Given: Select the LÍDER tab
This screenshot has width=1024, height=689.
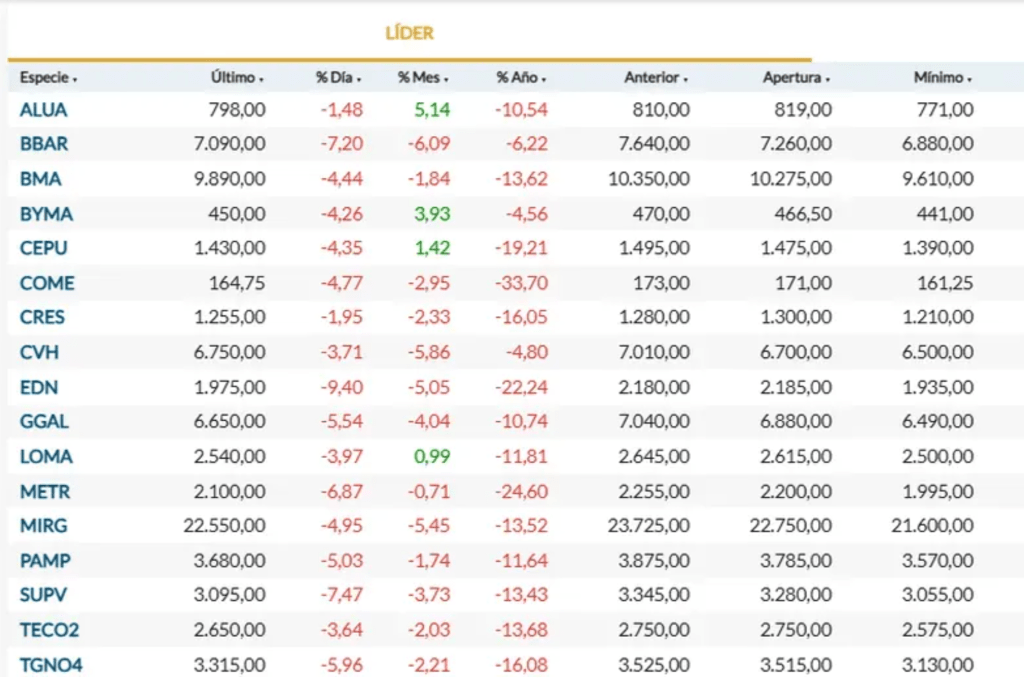Looking at the screenshot, I should pyautogui.click(x=409, y=33).
